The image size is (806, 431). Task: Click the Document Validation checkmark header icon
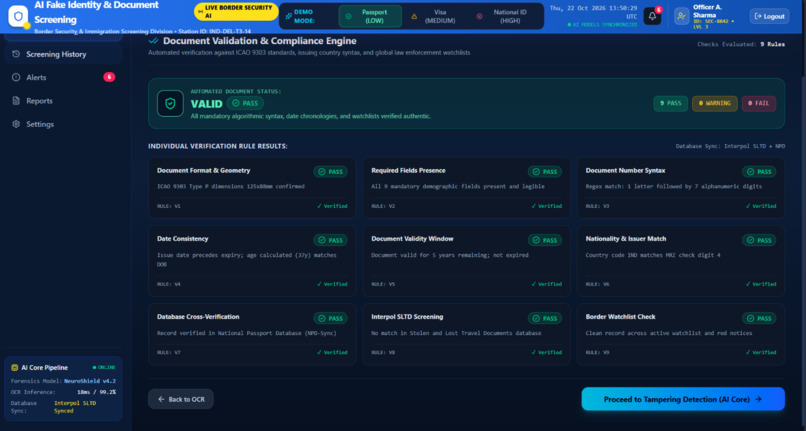[153, 41]
